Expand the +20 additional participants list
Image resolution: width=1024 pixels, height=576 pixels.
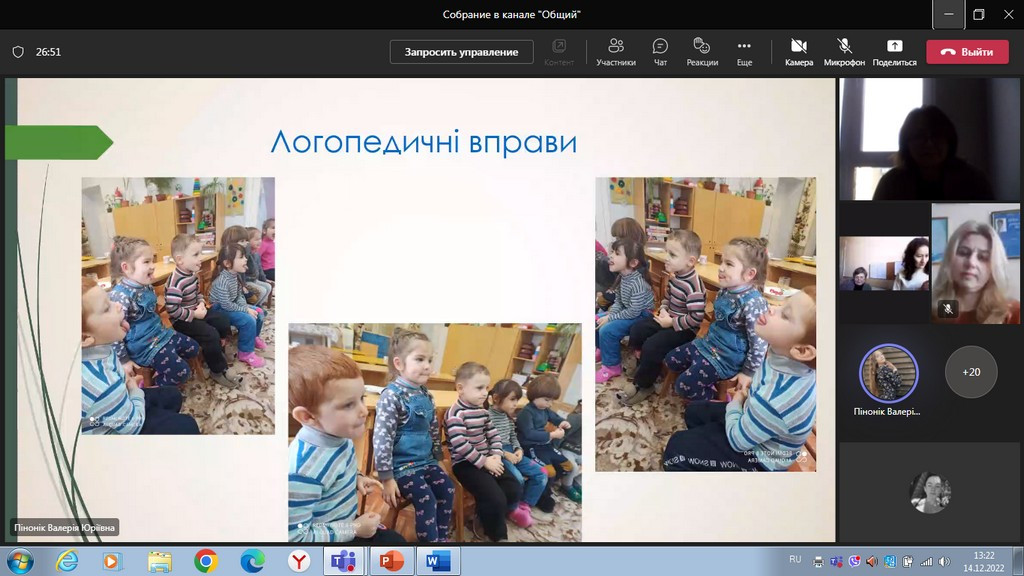[x=971, y=372]
